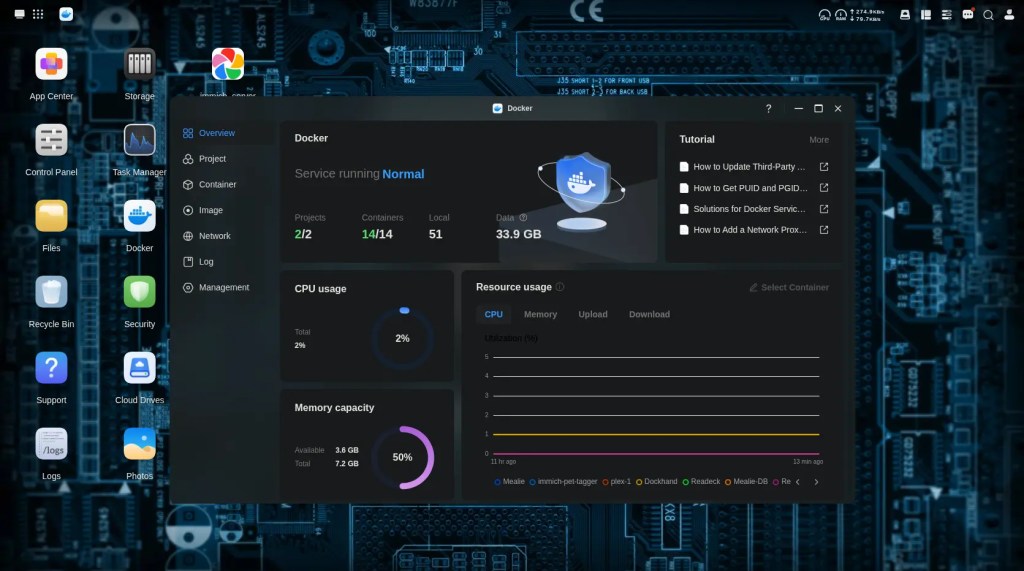Open tutorial 'How to Add a Network Prox...'
Viewport: 1024px width, 571px height.
750,230
